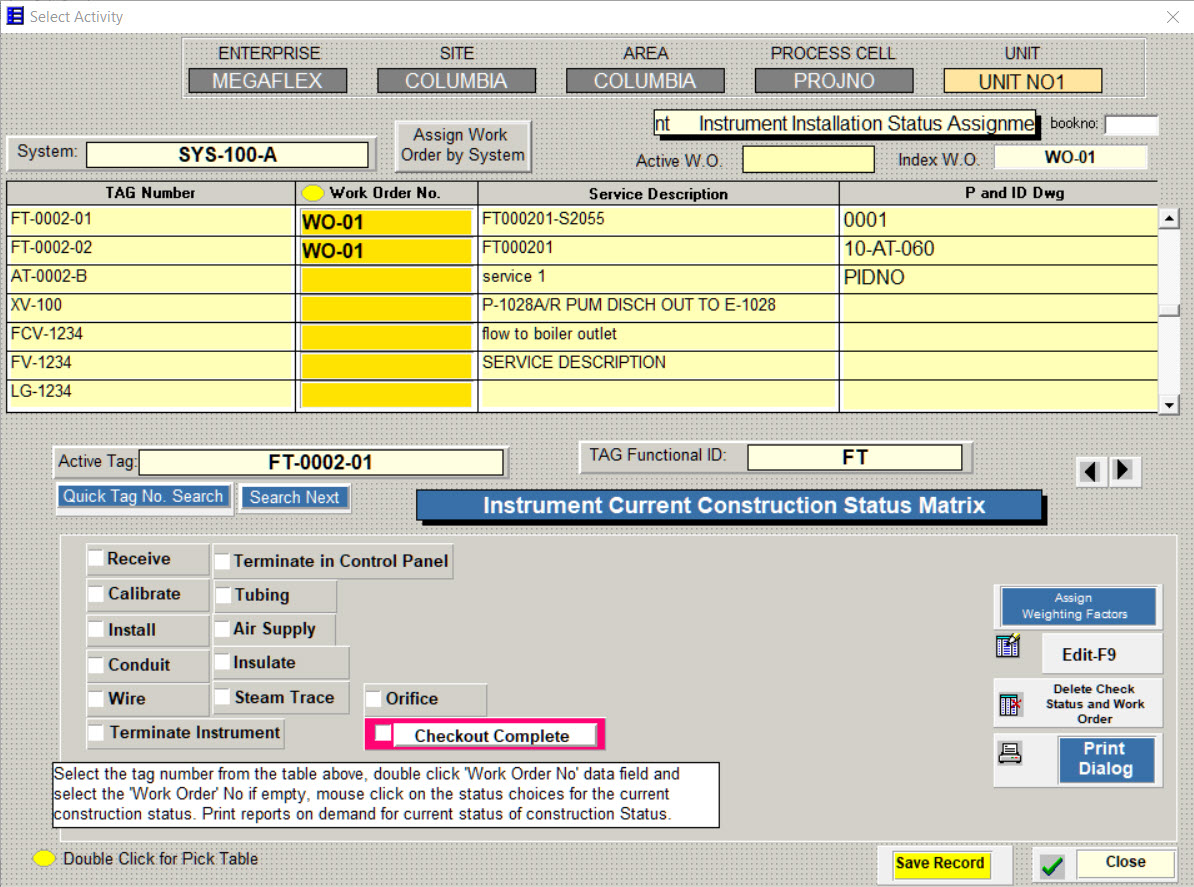Screen dimensions: 1194x887
Task: Click the edit icon beside Edit-F9
Action: (x=1010, y=647)
